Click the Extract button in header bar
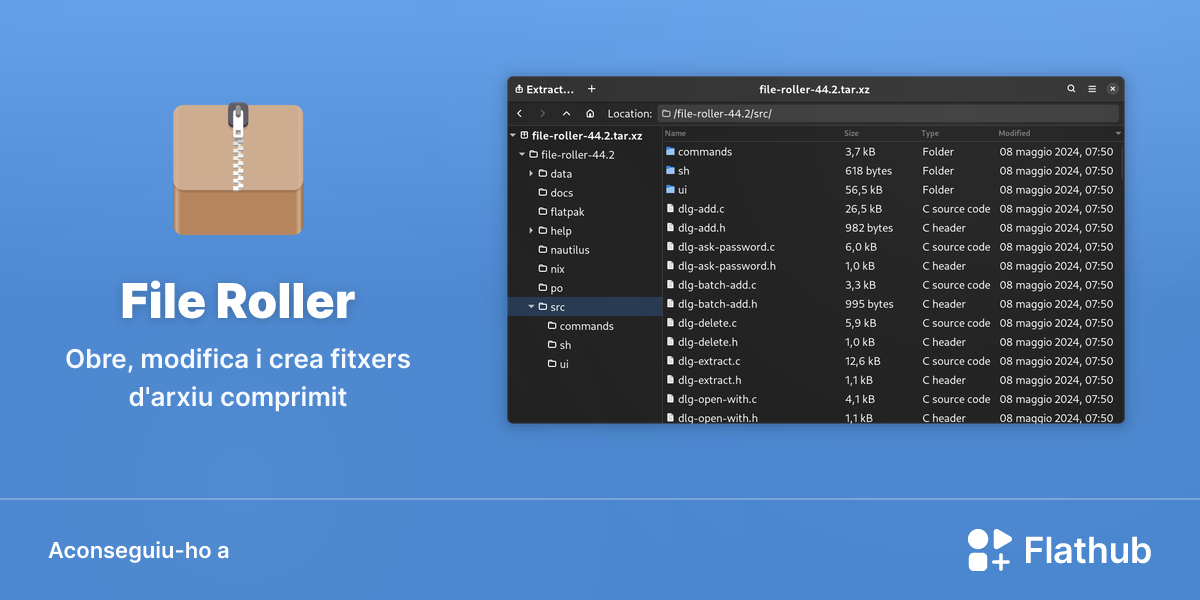Viewport: 1200px width, 600px height. [x=545, y=89]
